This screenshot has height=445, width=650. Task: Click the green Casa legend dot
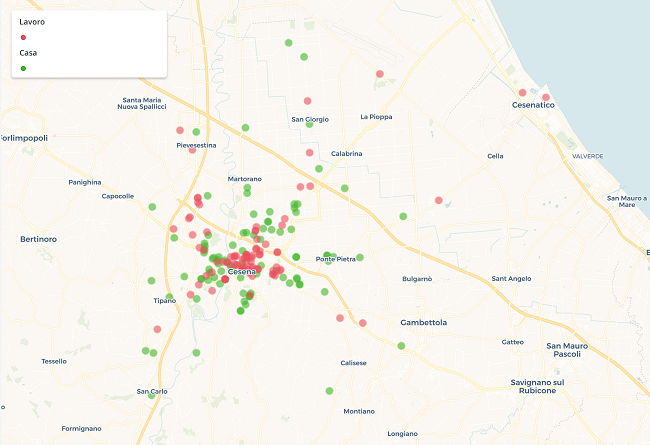coord(23,68)
